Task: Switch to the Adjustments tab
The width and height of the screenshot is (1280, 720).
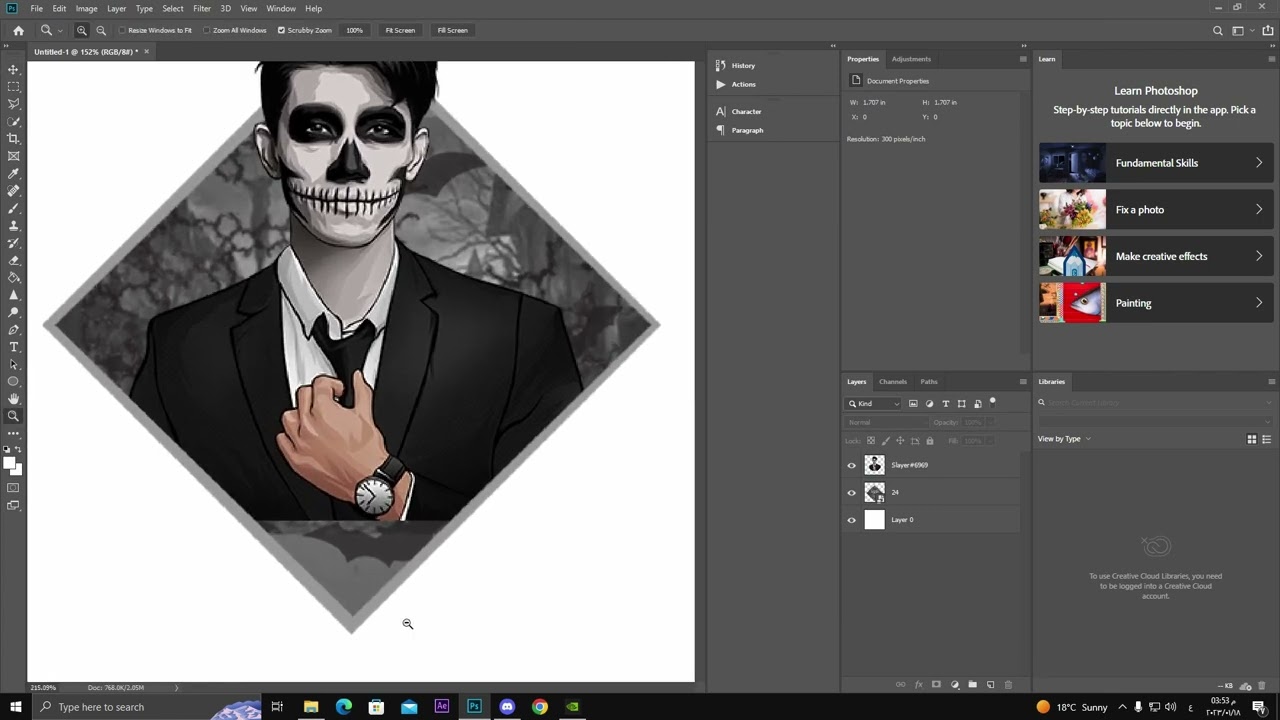Action: [911, 59]
